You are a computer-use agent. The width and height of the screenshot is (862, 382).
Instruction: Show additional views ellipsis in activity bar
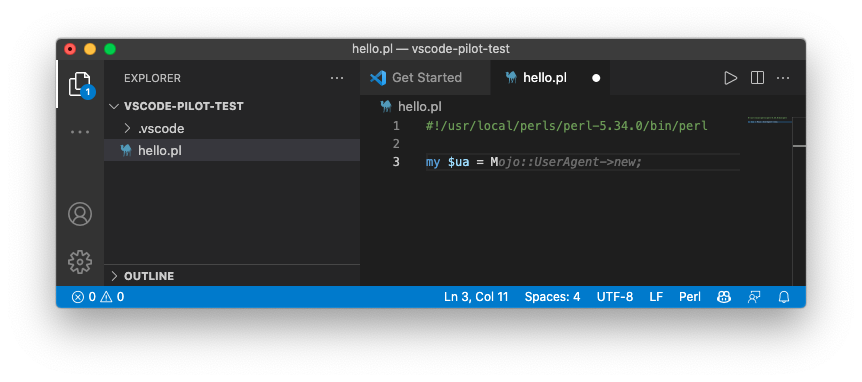[80, 132]
